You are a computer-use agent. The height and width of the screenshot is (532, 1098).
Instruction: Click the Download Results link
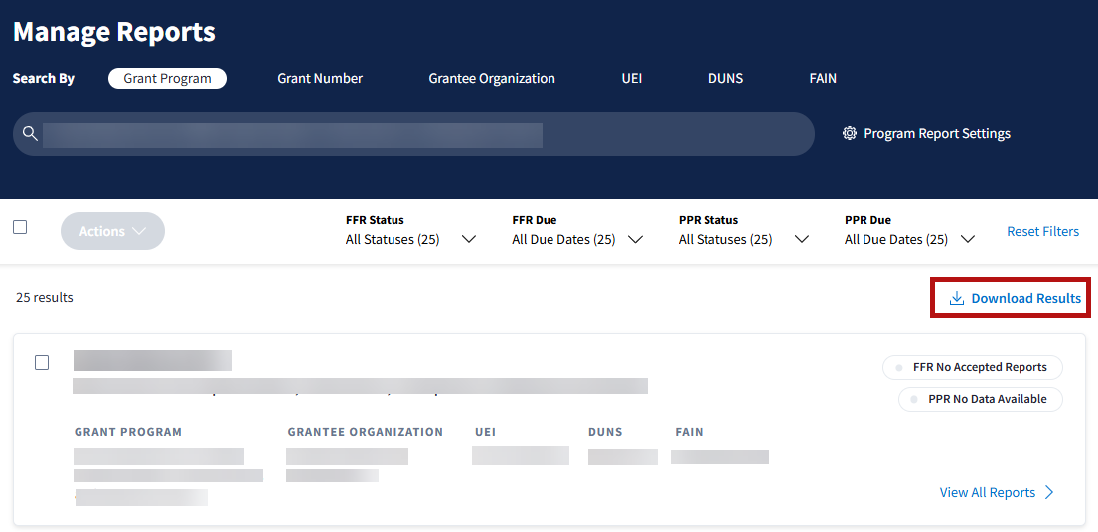pyautogui.click(x=1025, y=298)
